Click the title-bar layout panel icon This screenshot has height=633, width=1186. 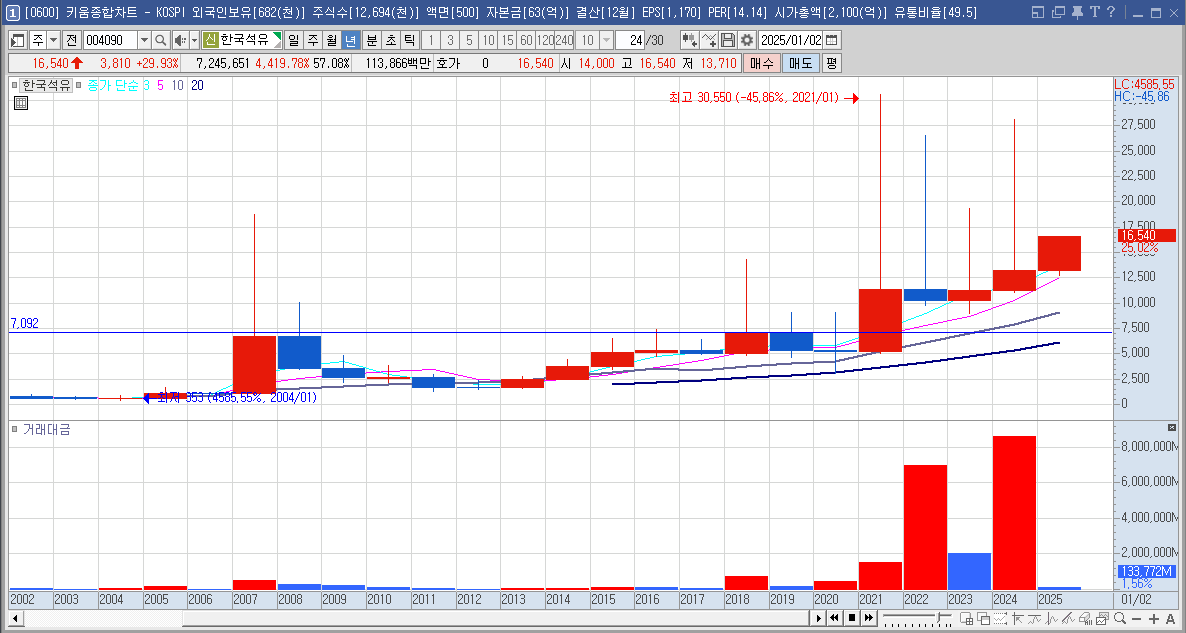[x=1038, y=12]
